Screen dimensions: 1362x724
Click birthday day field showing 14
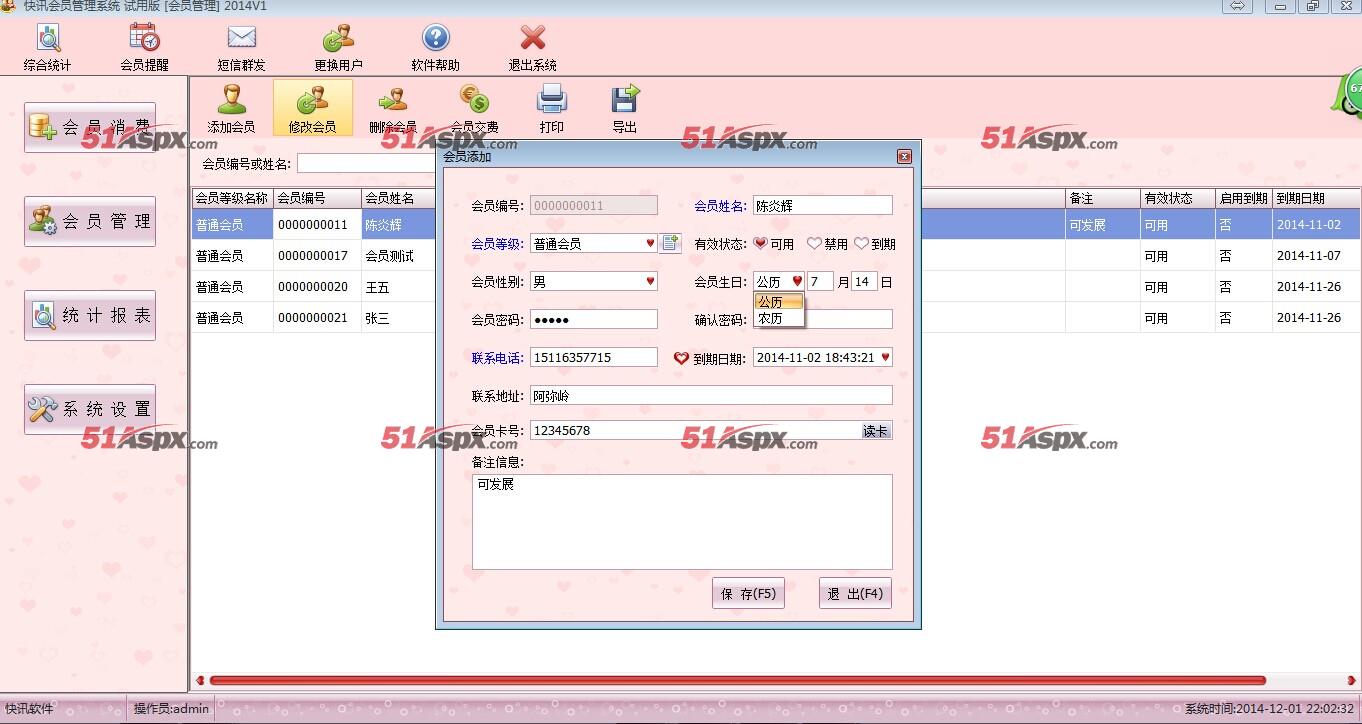pyautogui.click(x=864, y=282)
